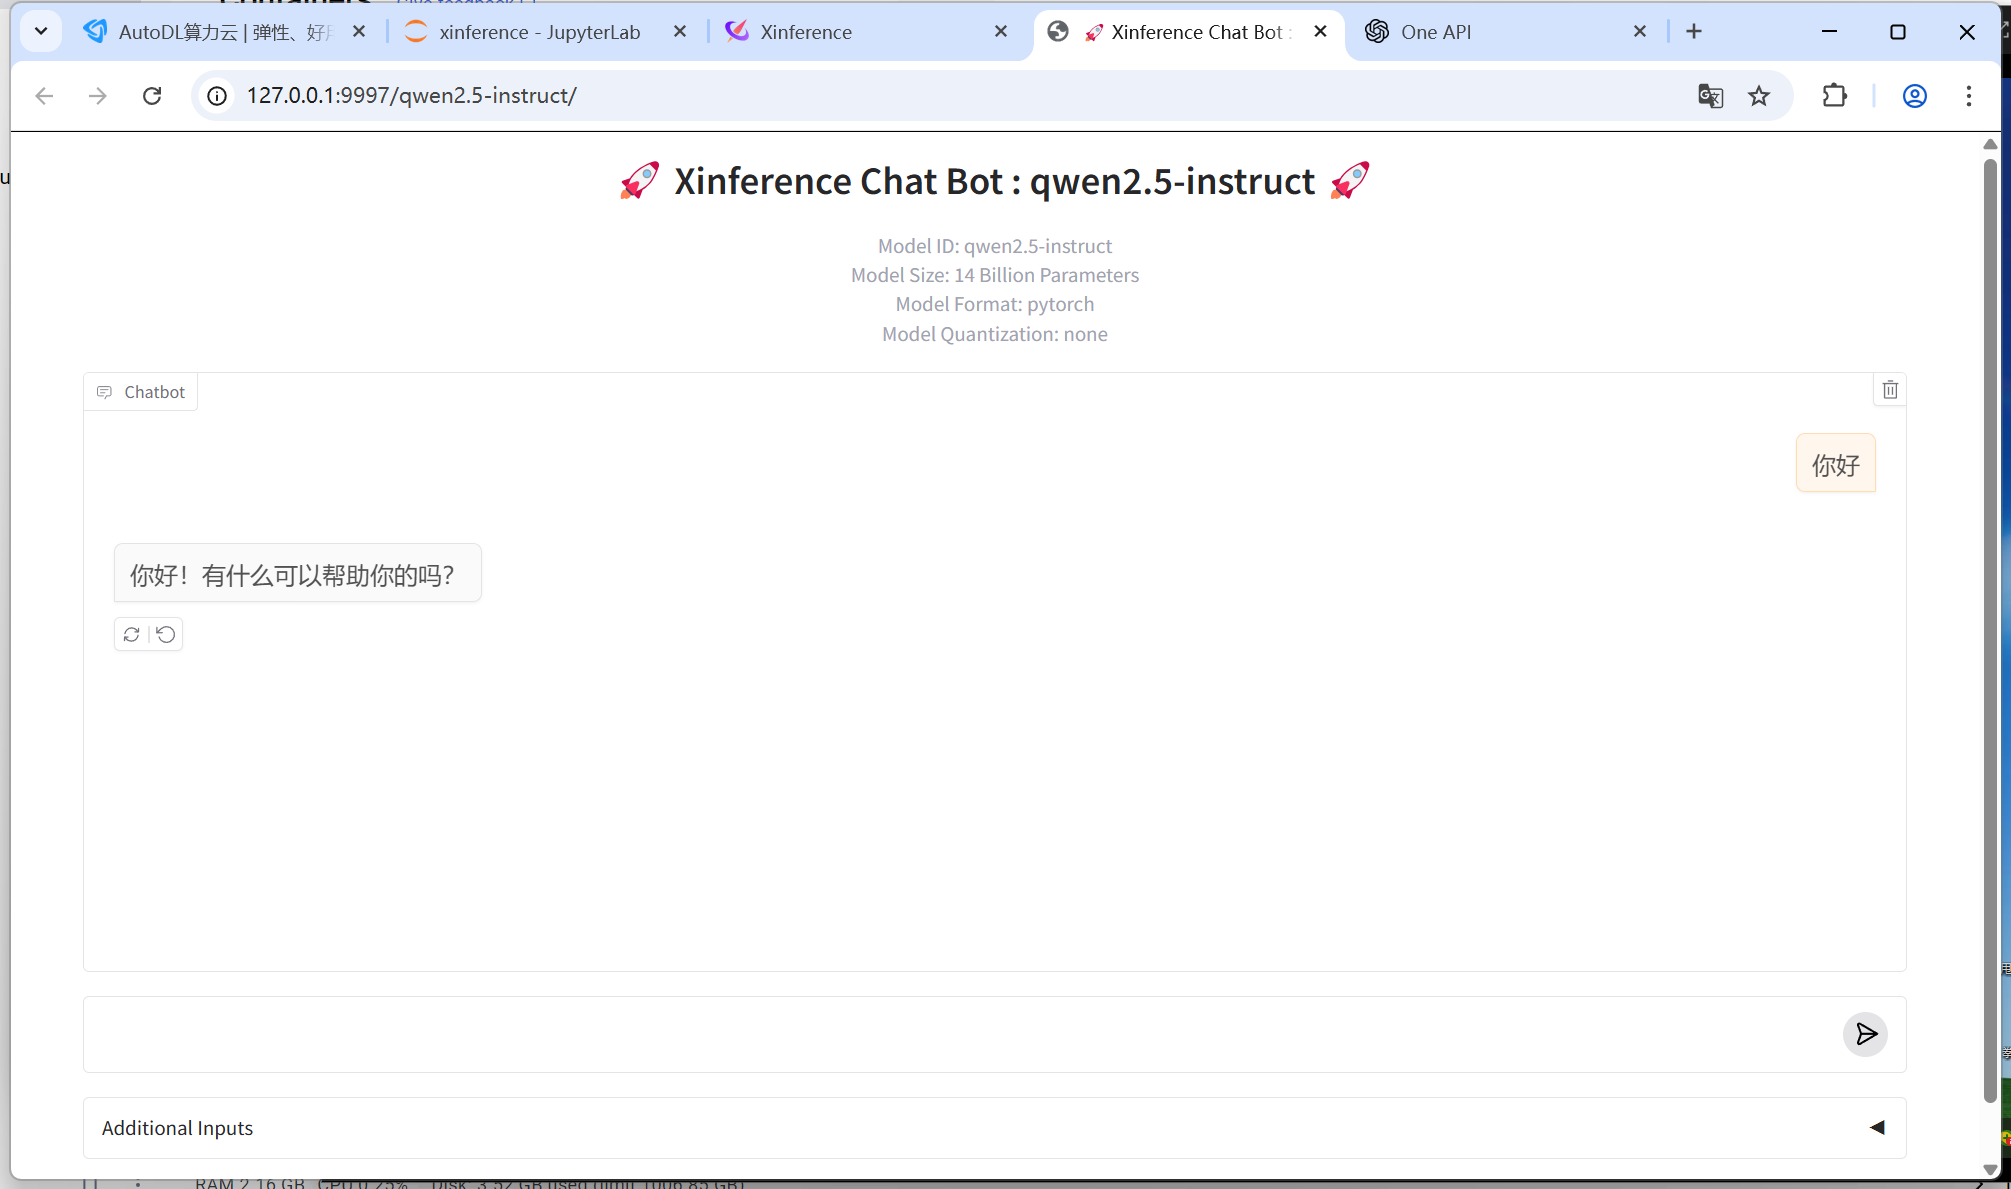Screen dimensions: 2011x1189
Task: Click the retry response icon
Action: click(131, 635)
